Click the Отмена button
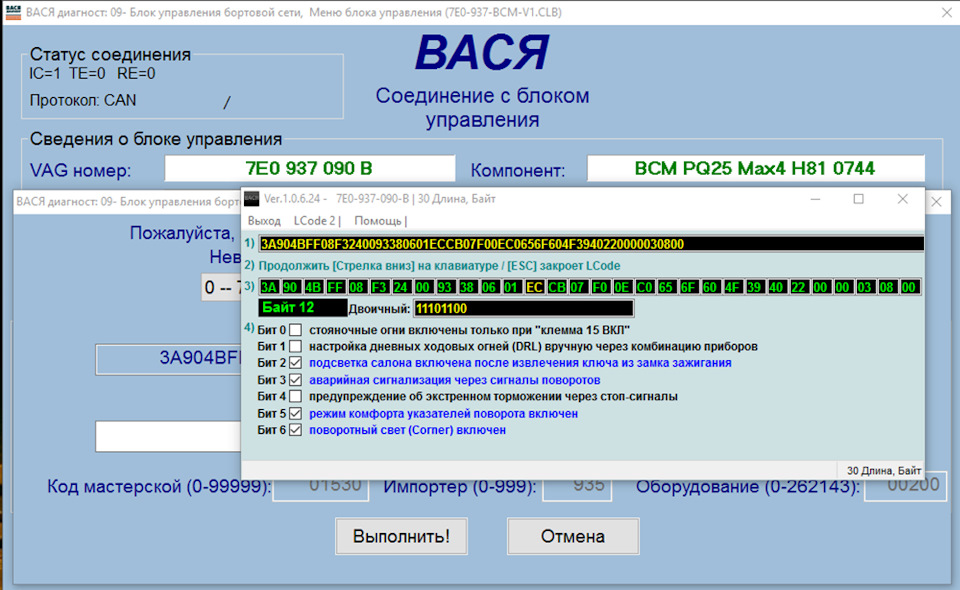Screen dimensions: 960x590 573,536
